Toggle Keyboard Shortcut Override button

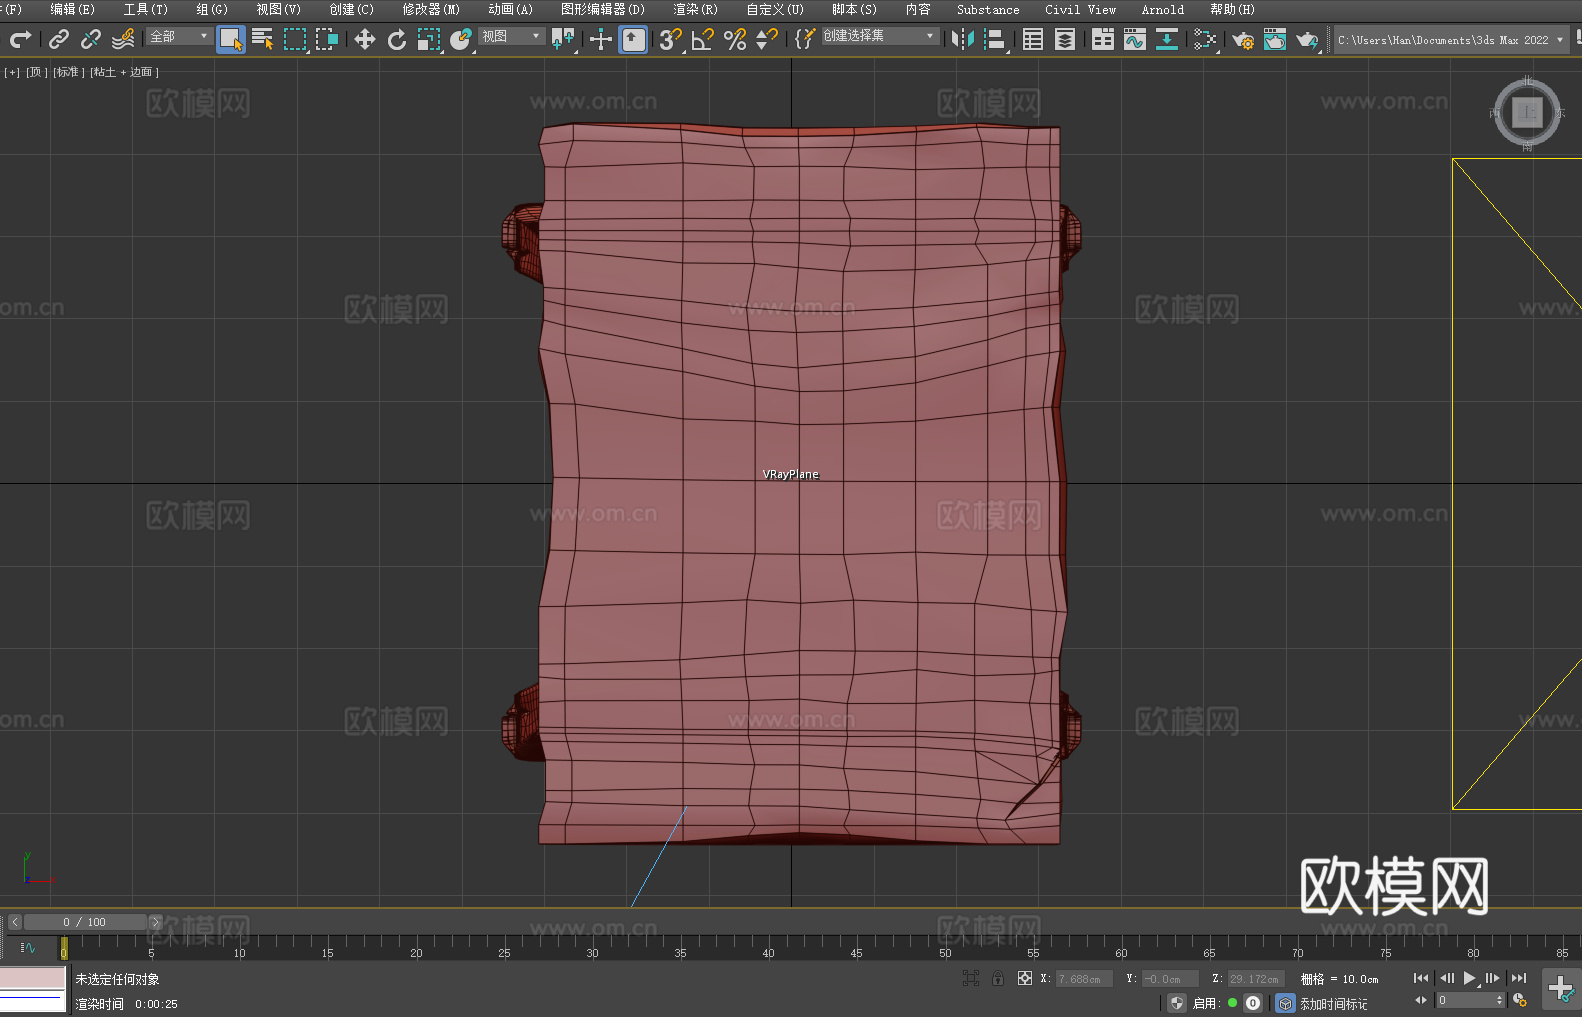[633, 39]
